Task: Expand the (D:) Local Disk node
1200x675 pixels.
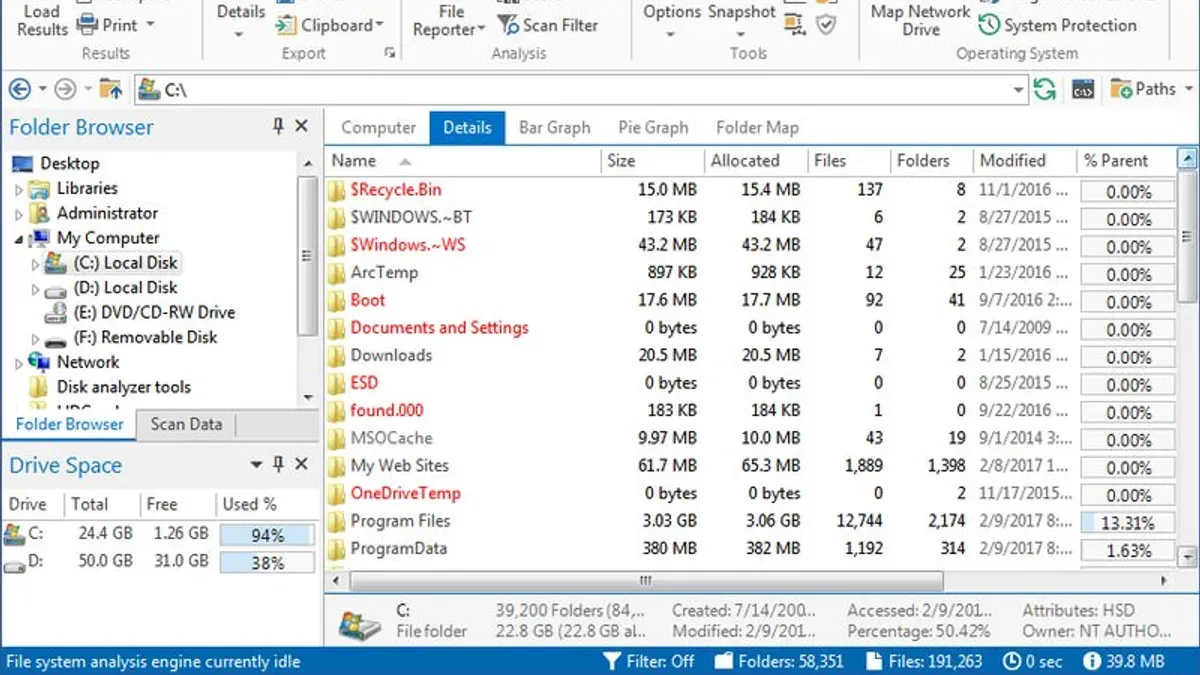Action: coord(36,289)
